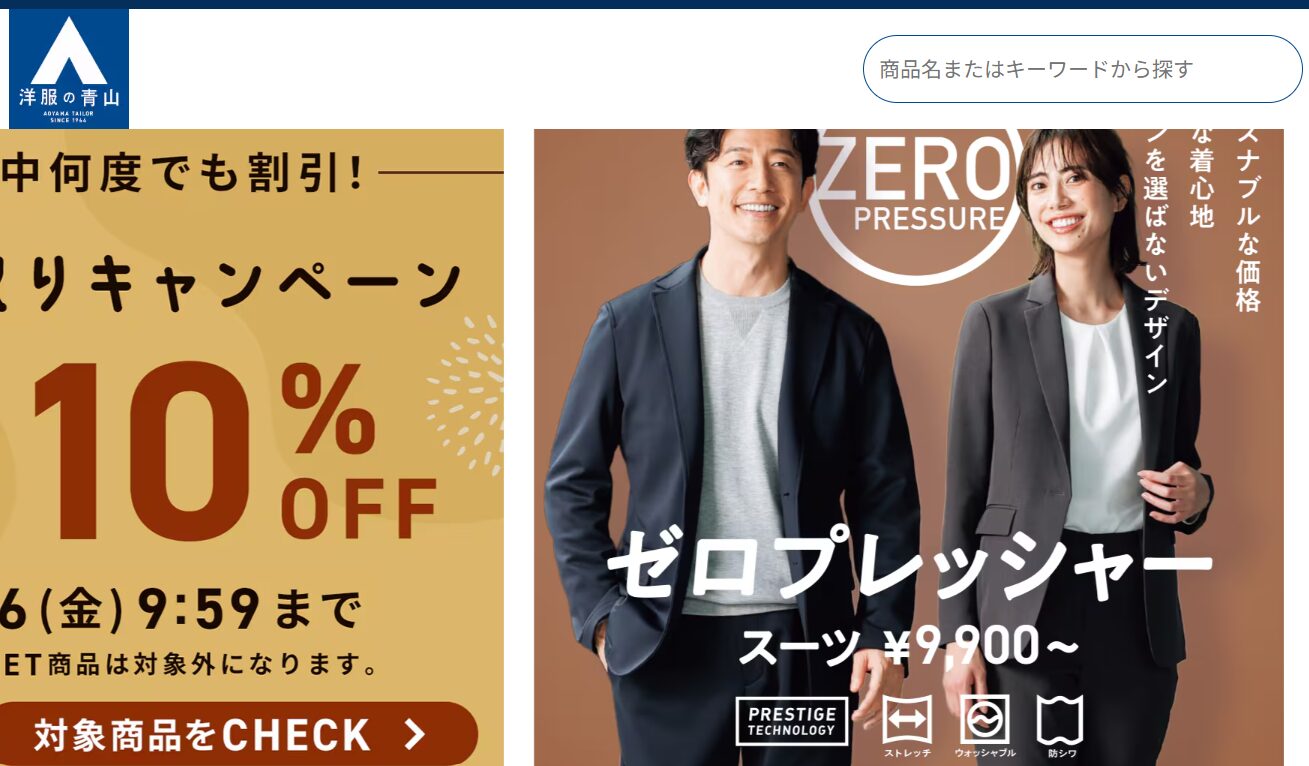This screenshot has width=1309, height=766.
Task: Select the PRESTIGE TECHNOLOGY badge
Action: pyautogui.click(x=792, y=722)
